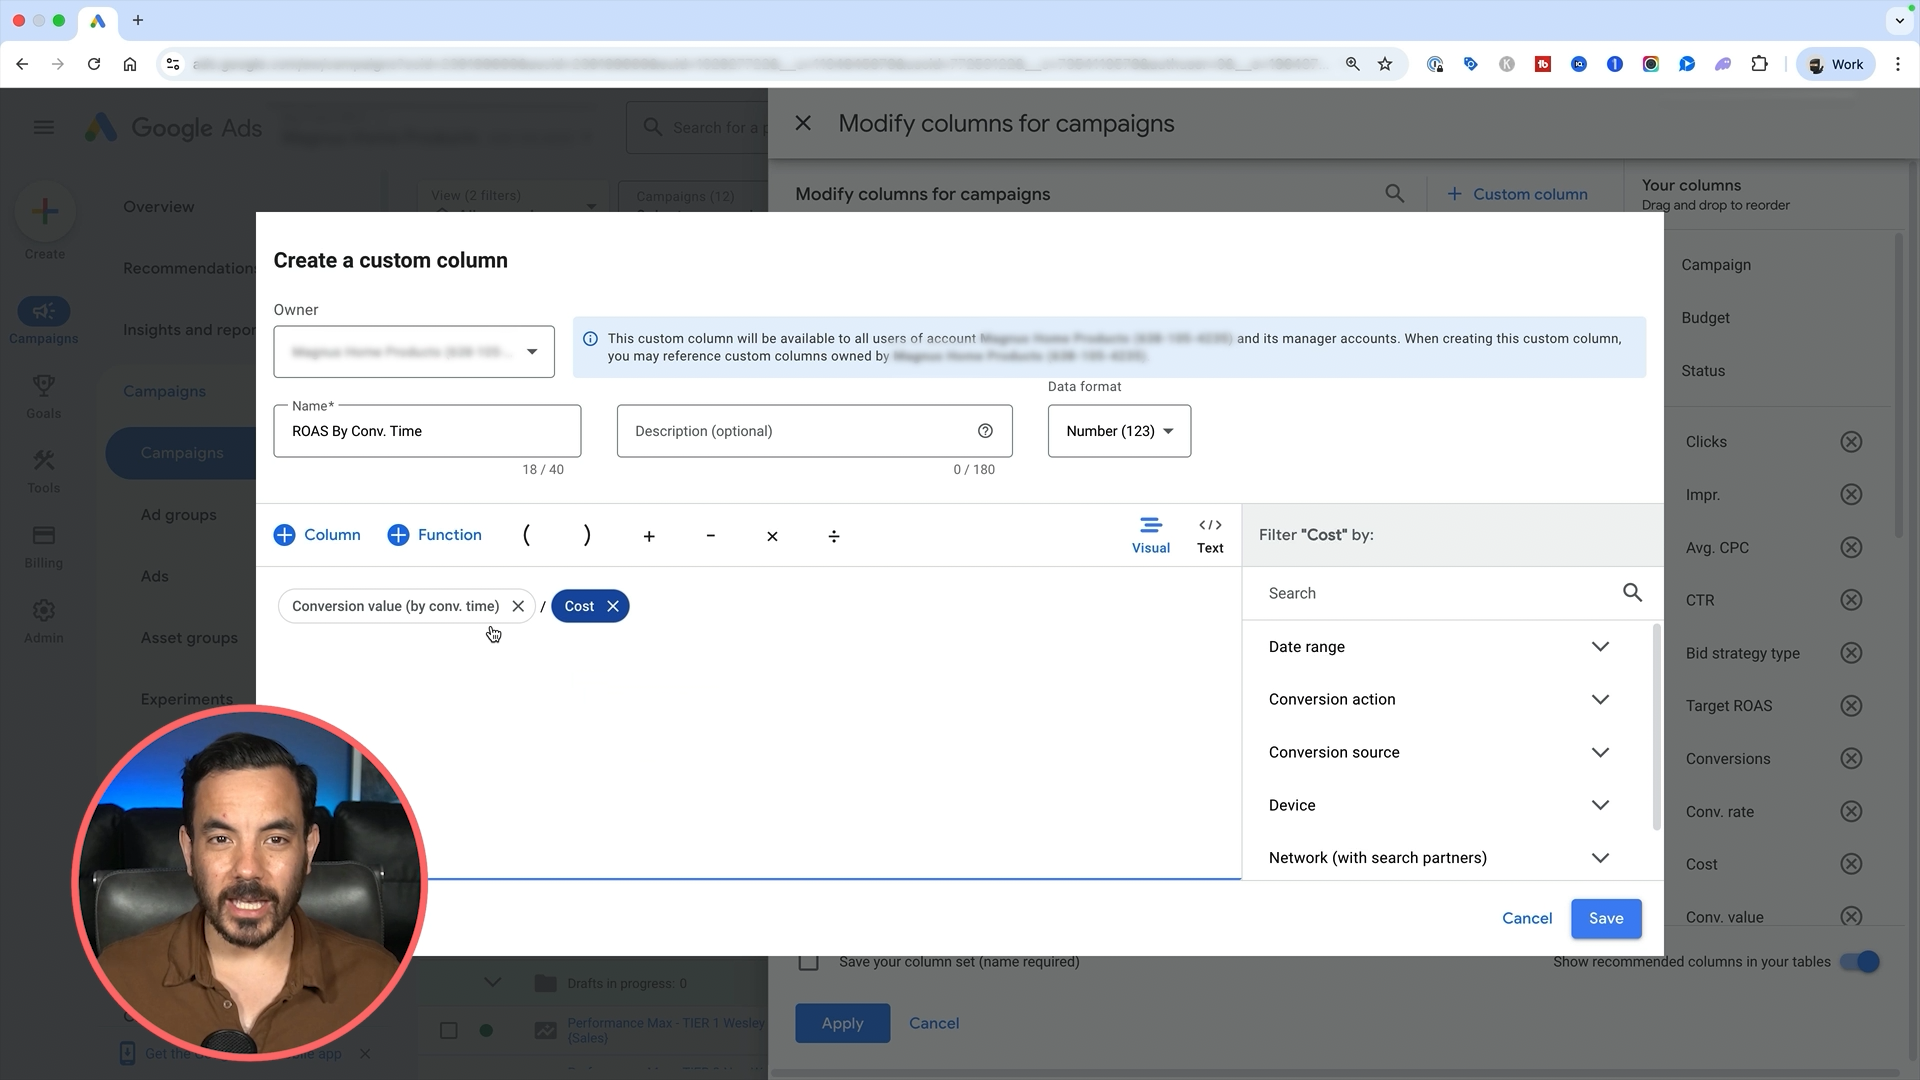Switch to the Visual formula editor tab

[x=1150, y=535]
